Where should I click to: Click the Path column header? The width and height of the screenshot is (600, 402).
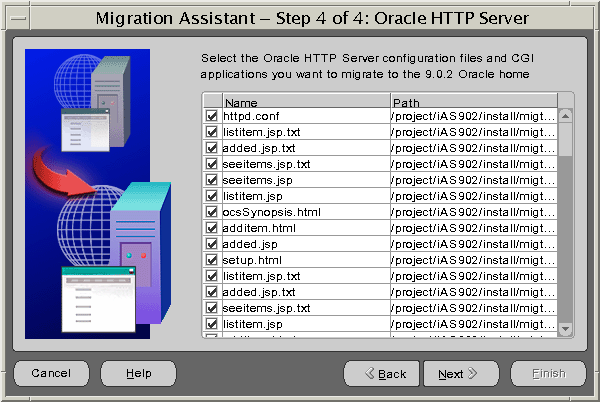(474, 101)
